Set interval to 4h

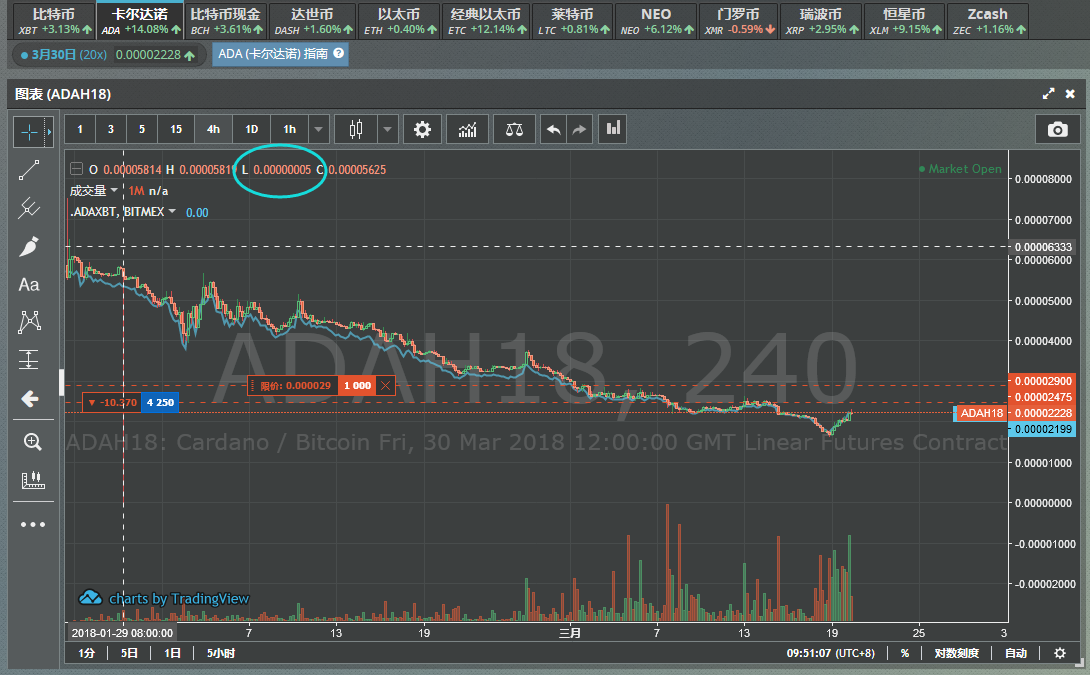click(x=213, y=129)
